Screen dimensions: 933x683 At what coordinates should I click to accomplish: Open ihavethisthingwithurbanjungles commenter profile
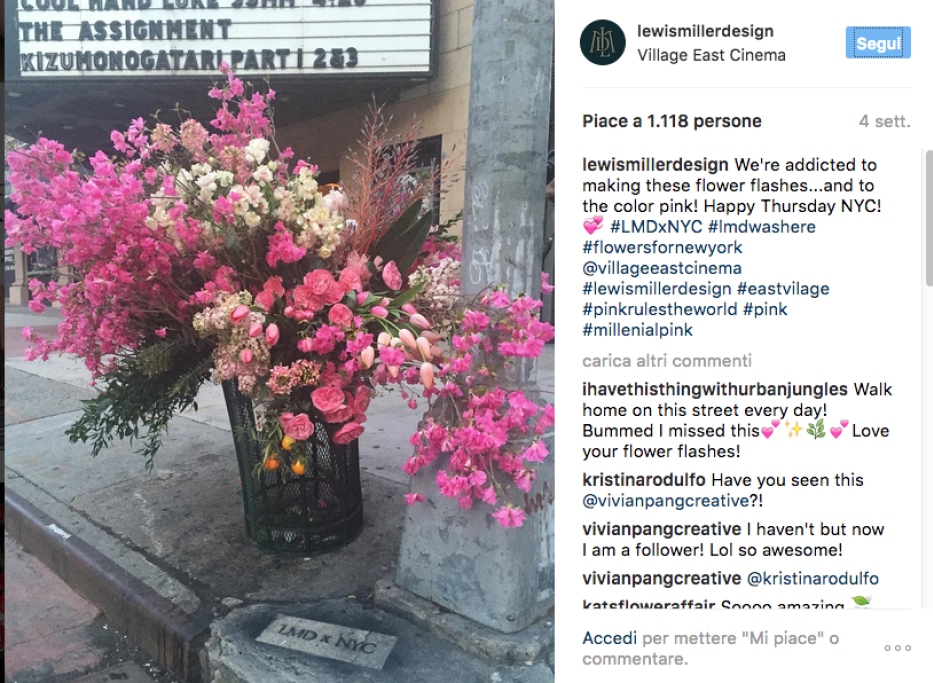[x=715, y=390]
